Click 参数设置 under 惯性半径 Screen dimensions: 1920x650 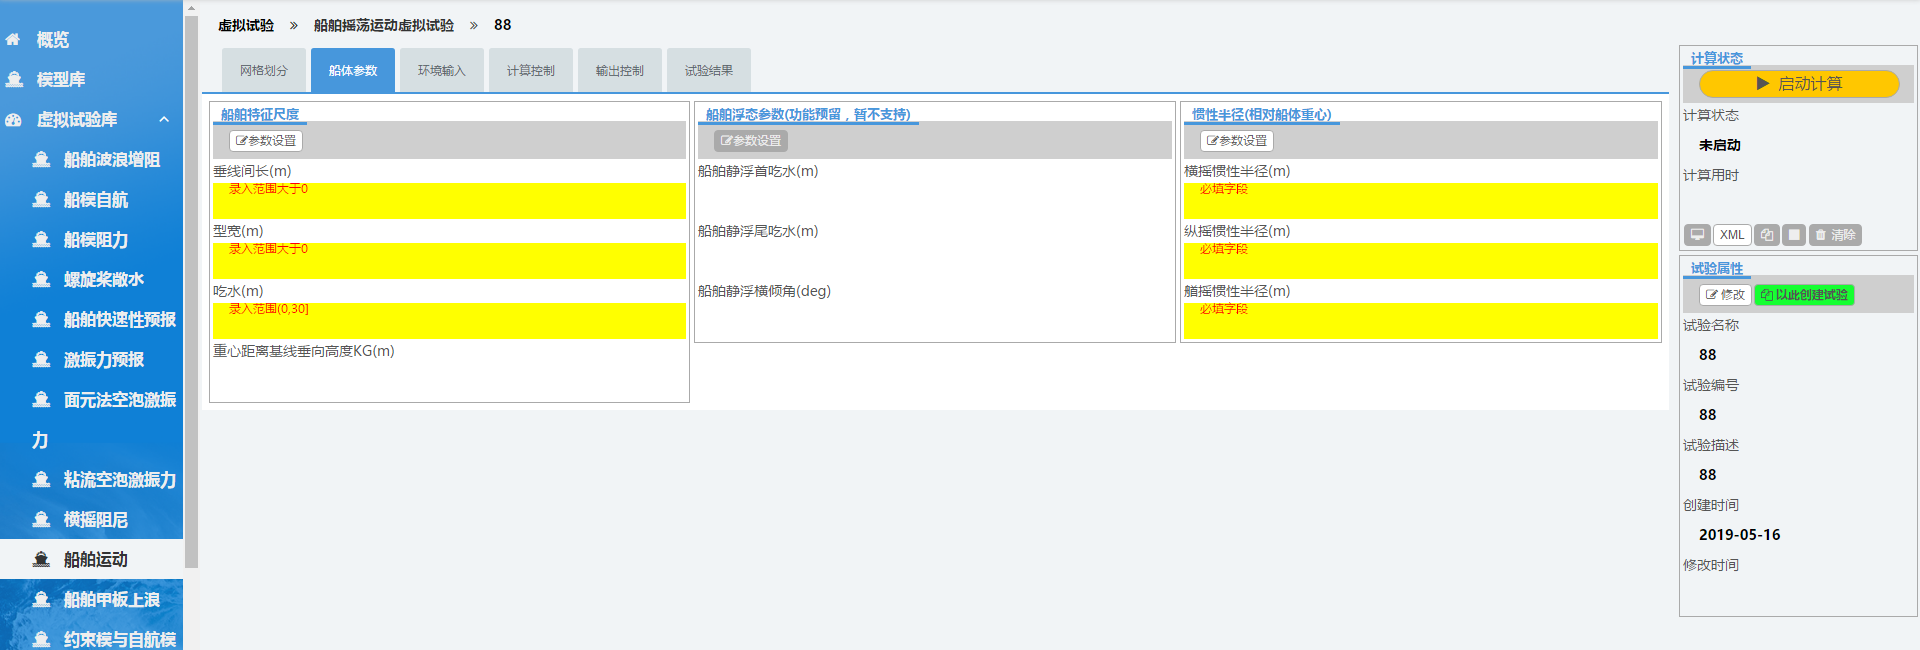(x=1237, y=141)
